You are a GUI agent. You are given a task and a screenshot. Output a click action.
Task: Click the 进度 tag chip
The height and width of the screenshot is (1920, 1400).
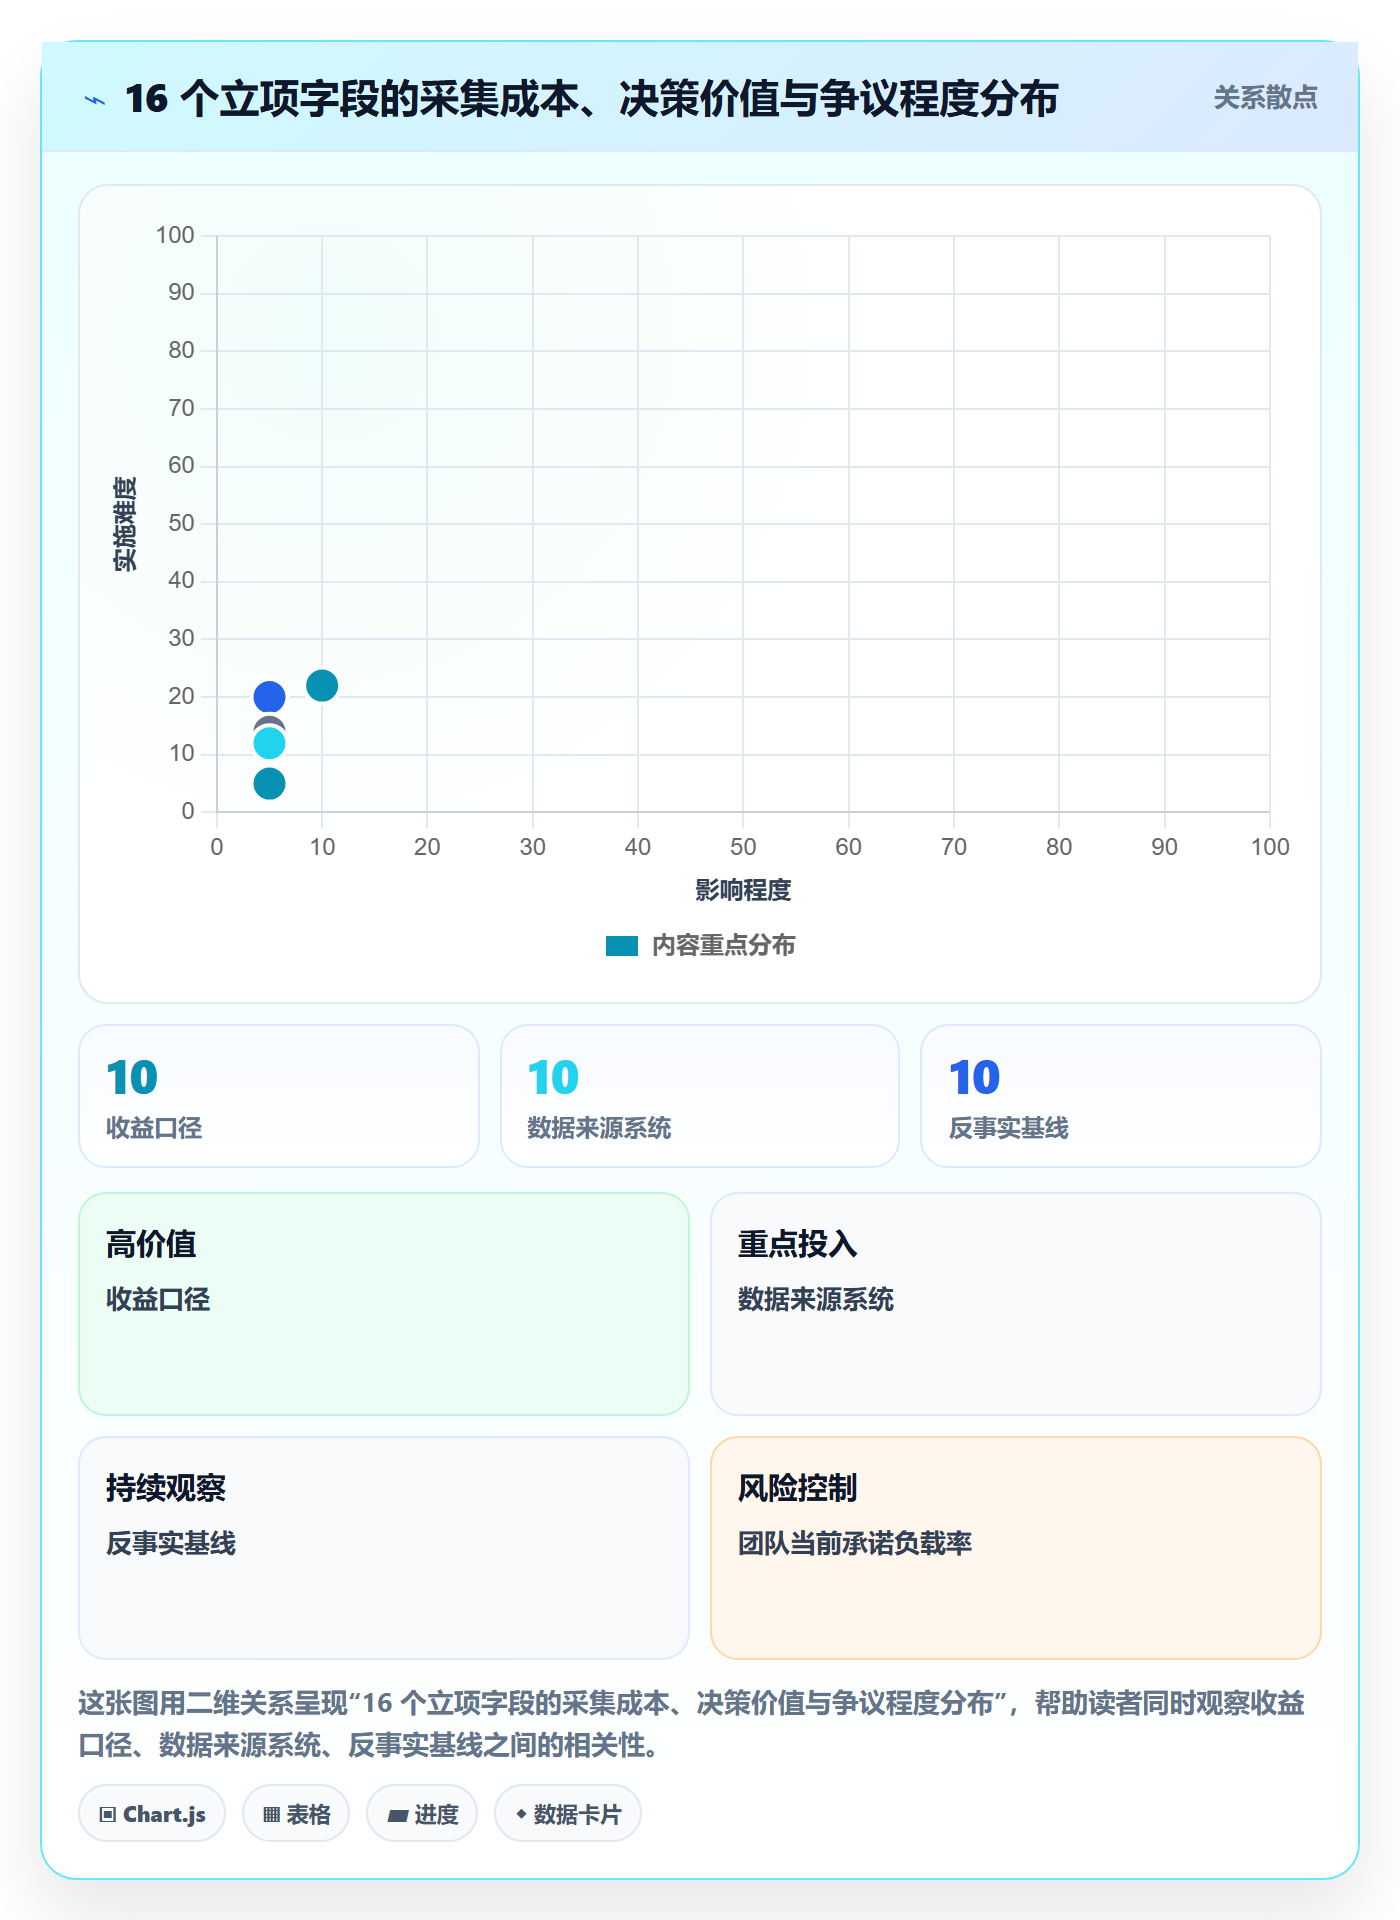click(422, 1814)
